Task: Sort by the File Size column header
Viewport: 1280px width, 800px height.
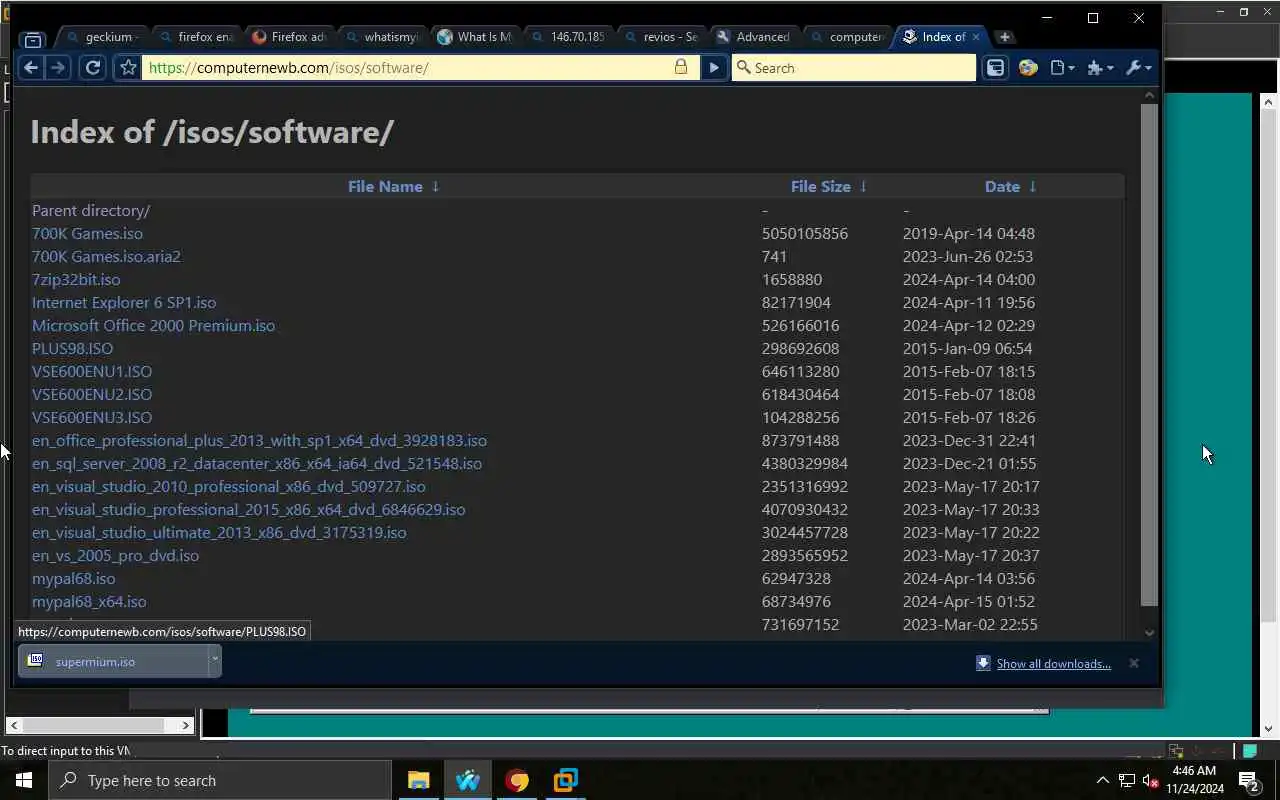Action: 820,186
